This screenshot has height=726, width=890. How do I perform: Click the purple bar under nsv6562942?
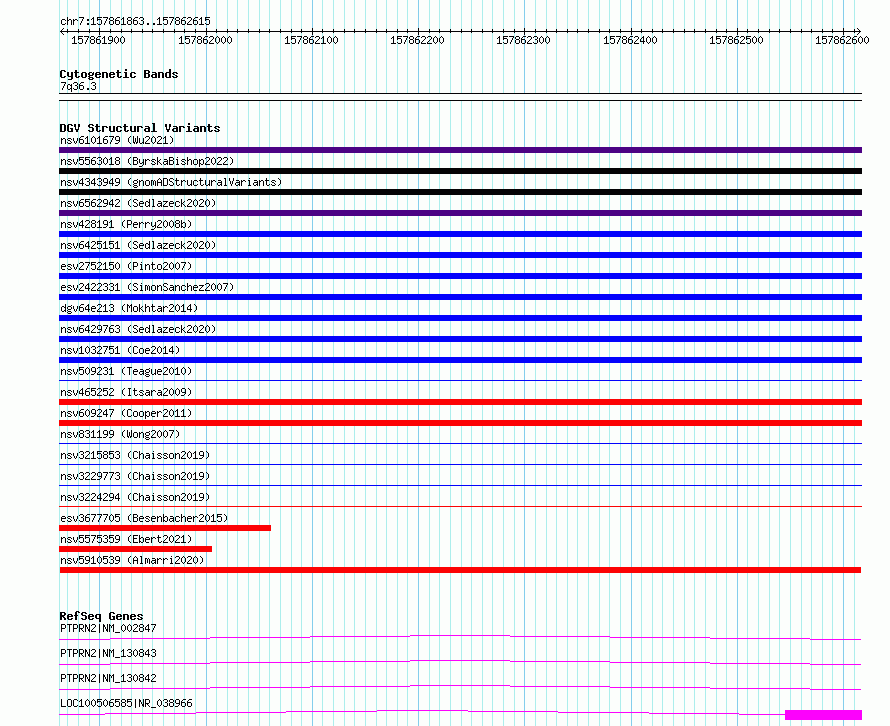pos(460,213)
